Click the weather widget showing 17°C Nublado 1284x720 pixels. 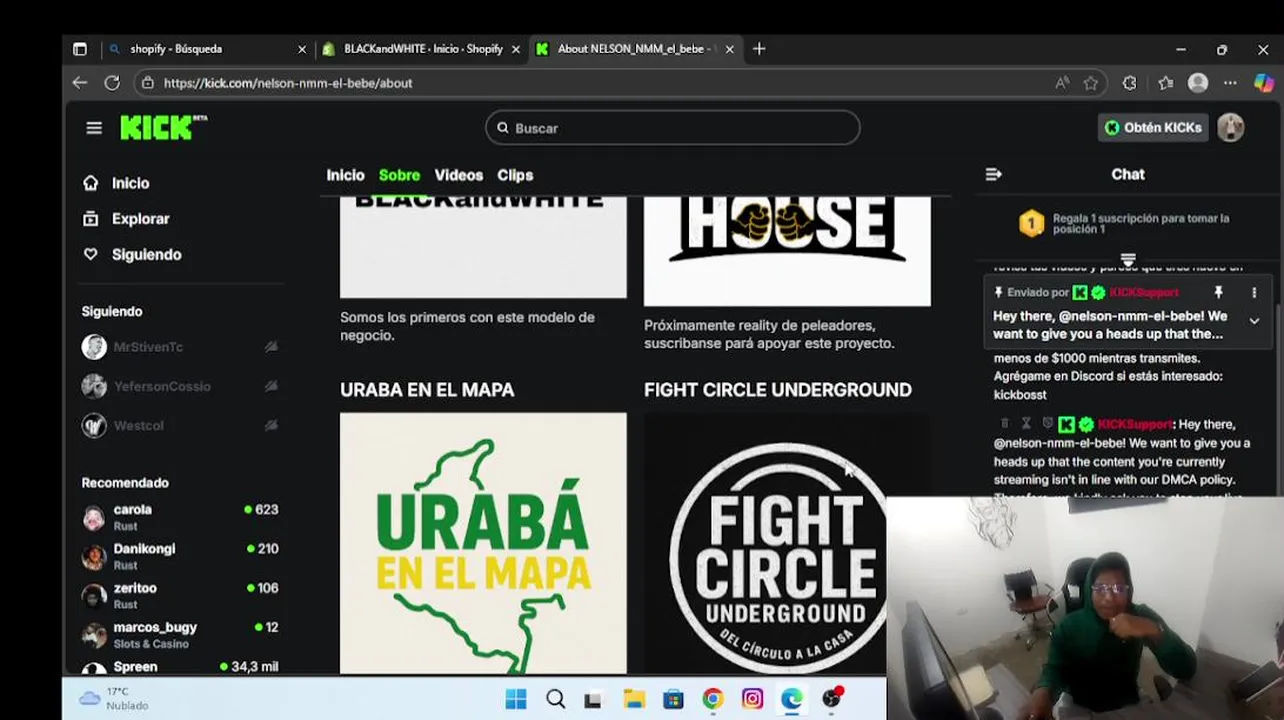tap(115, 698)
